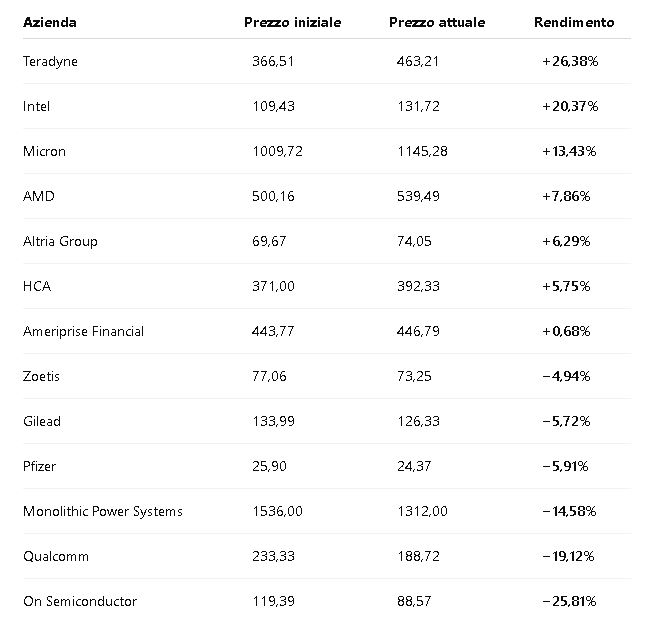
Task: Click Micron's current price 1145,28
Action: tap(422, 151)
